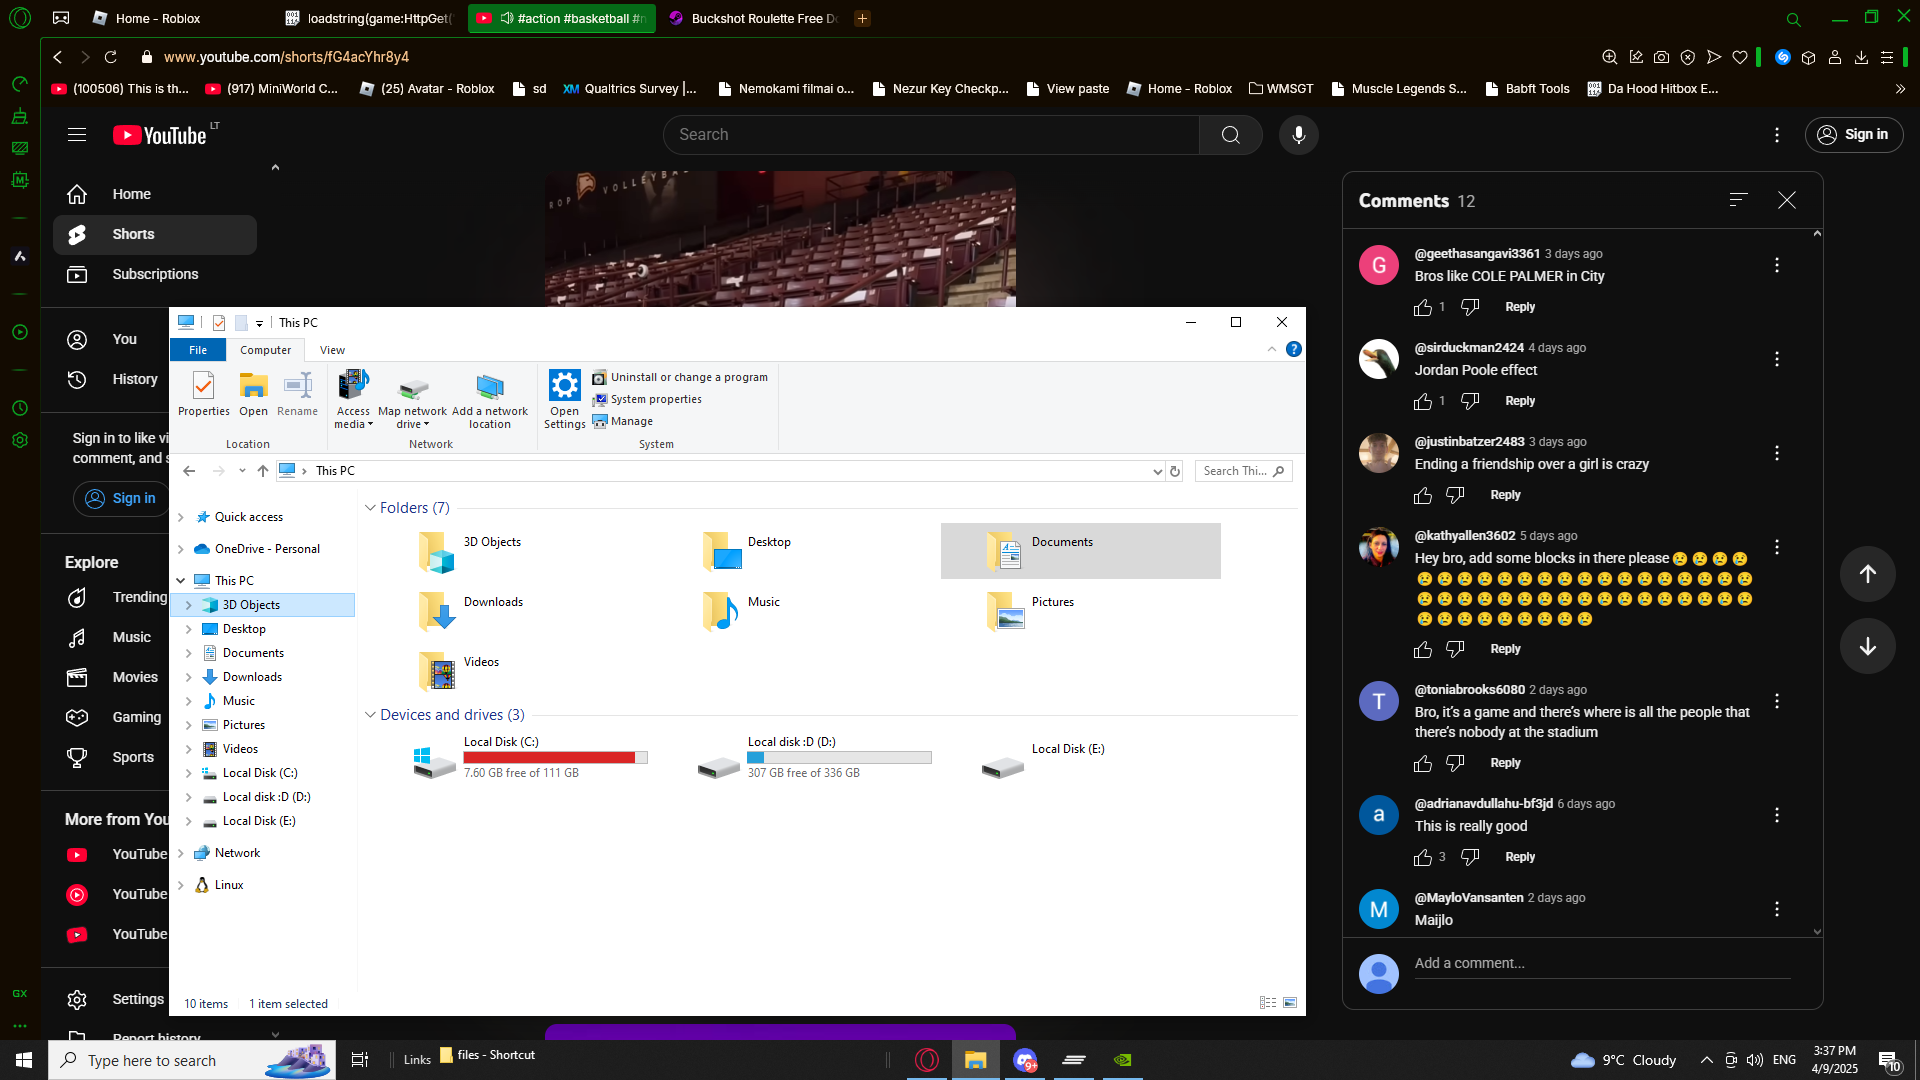The height and width of the screenshot is (1080, 1920).
Task: Switch Explorer to large icons view
Action: [1290, 1003]
